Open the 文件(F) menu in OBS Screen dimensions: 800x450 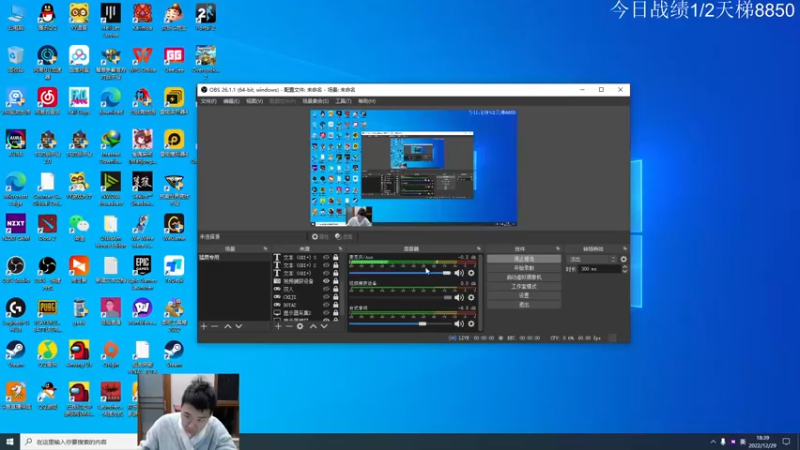tap(208, 101)
